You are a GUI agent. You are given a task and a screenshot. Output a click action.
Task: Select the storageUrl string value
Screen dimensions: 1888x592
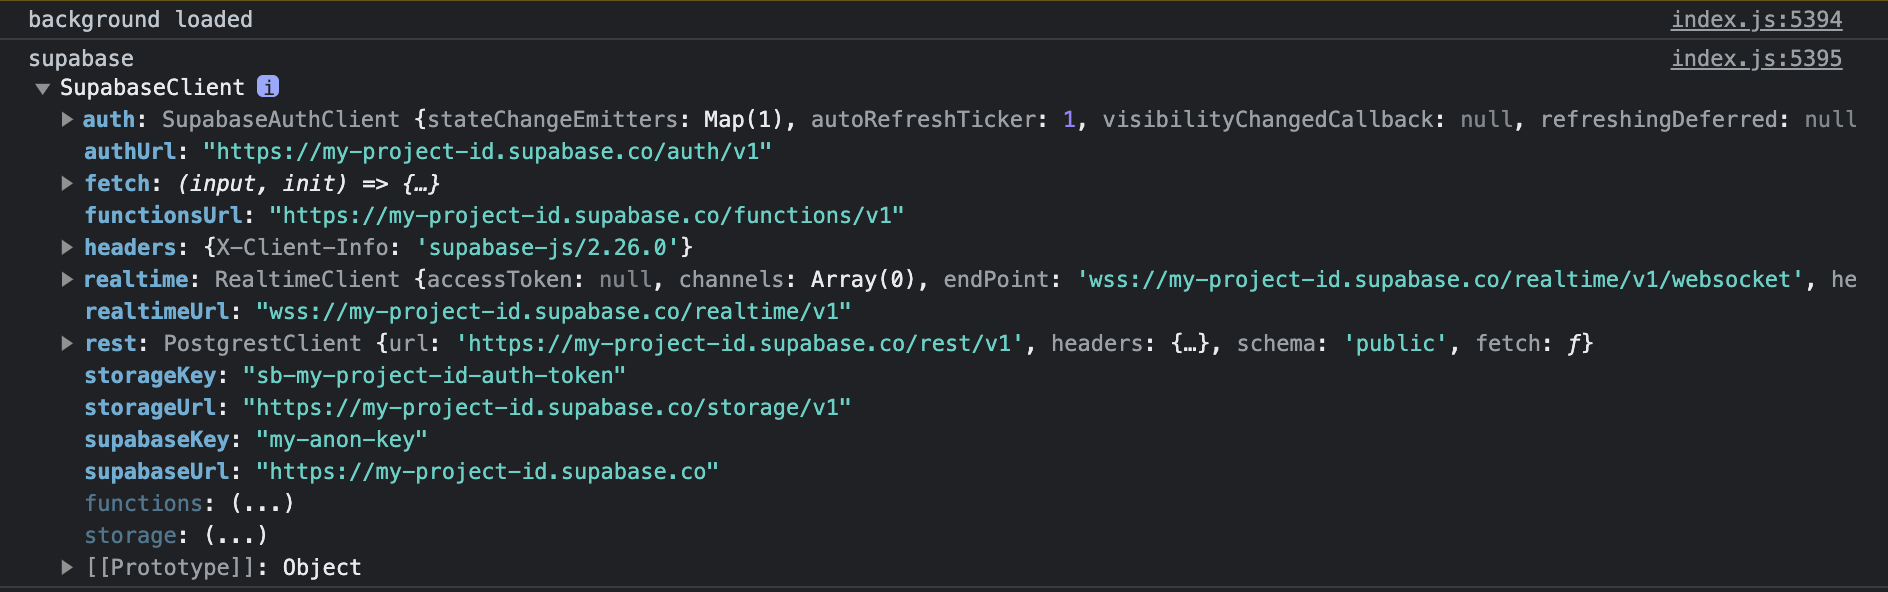[547, 408]
